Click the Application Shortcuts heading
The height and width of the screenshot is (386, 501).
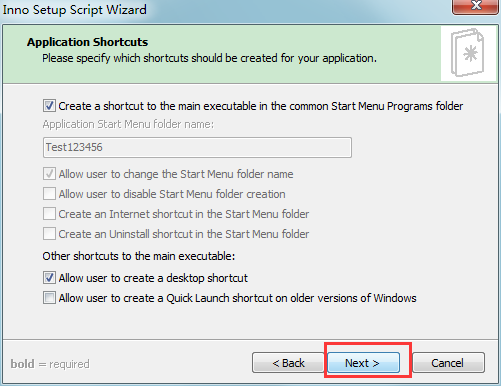coord(87,42)
